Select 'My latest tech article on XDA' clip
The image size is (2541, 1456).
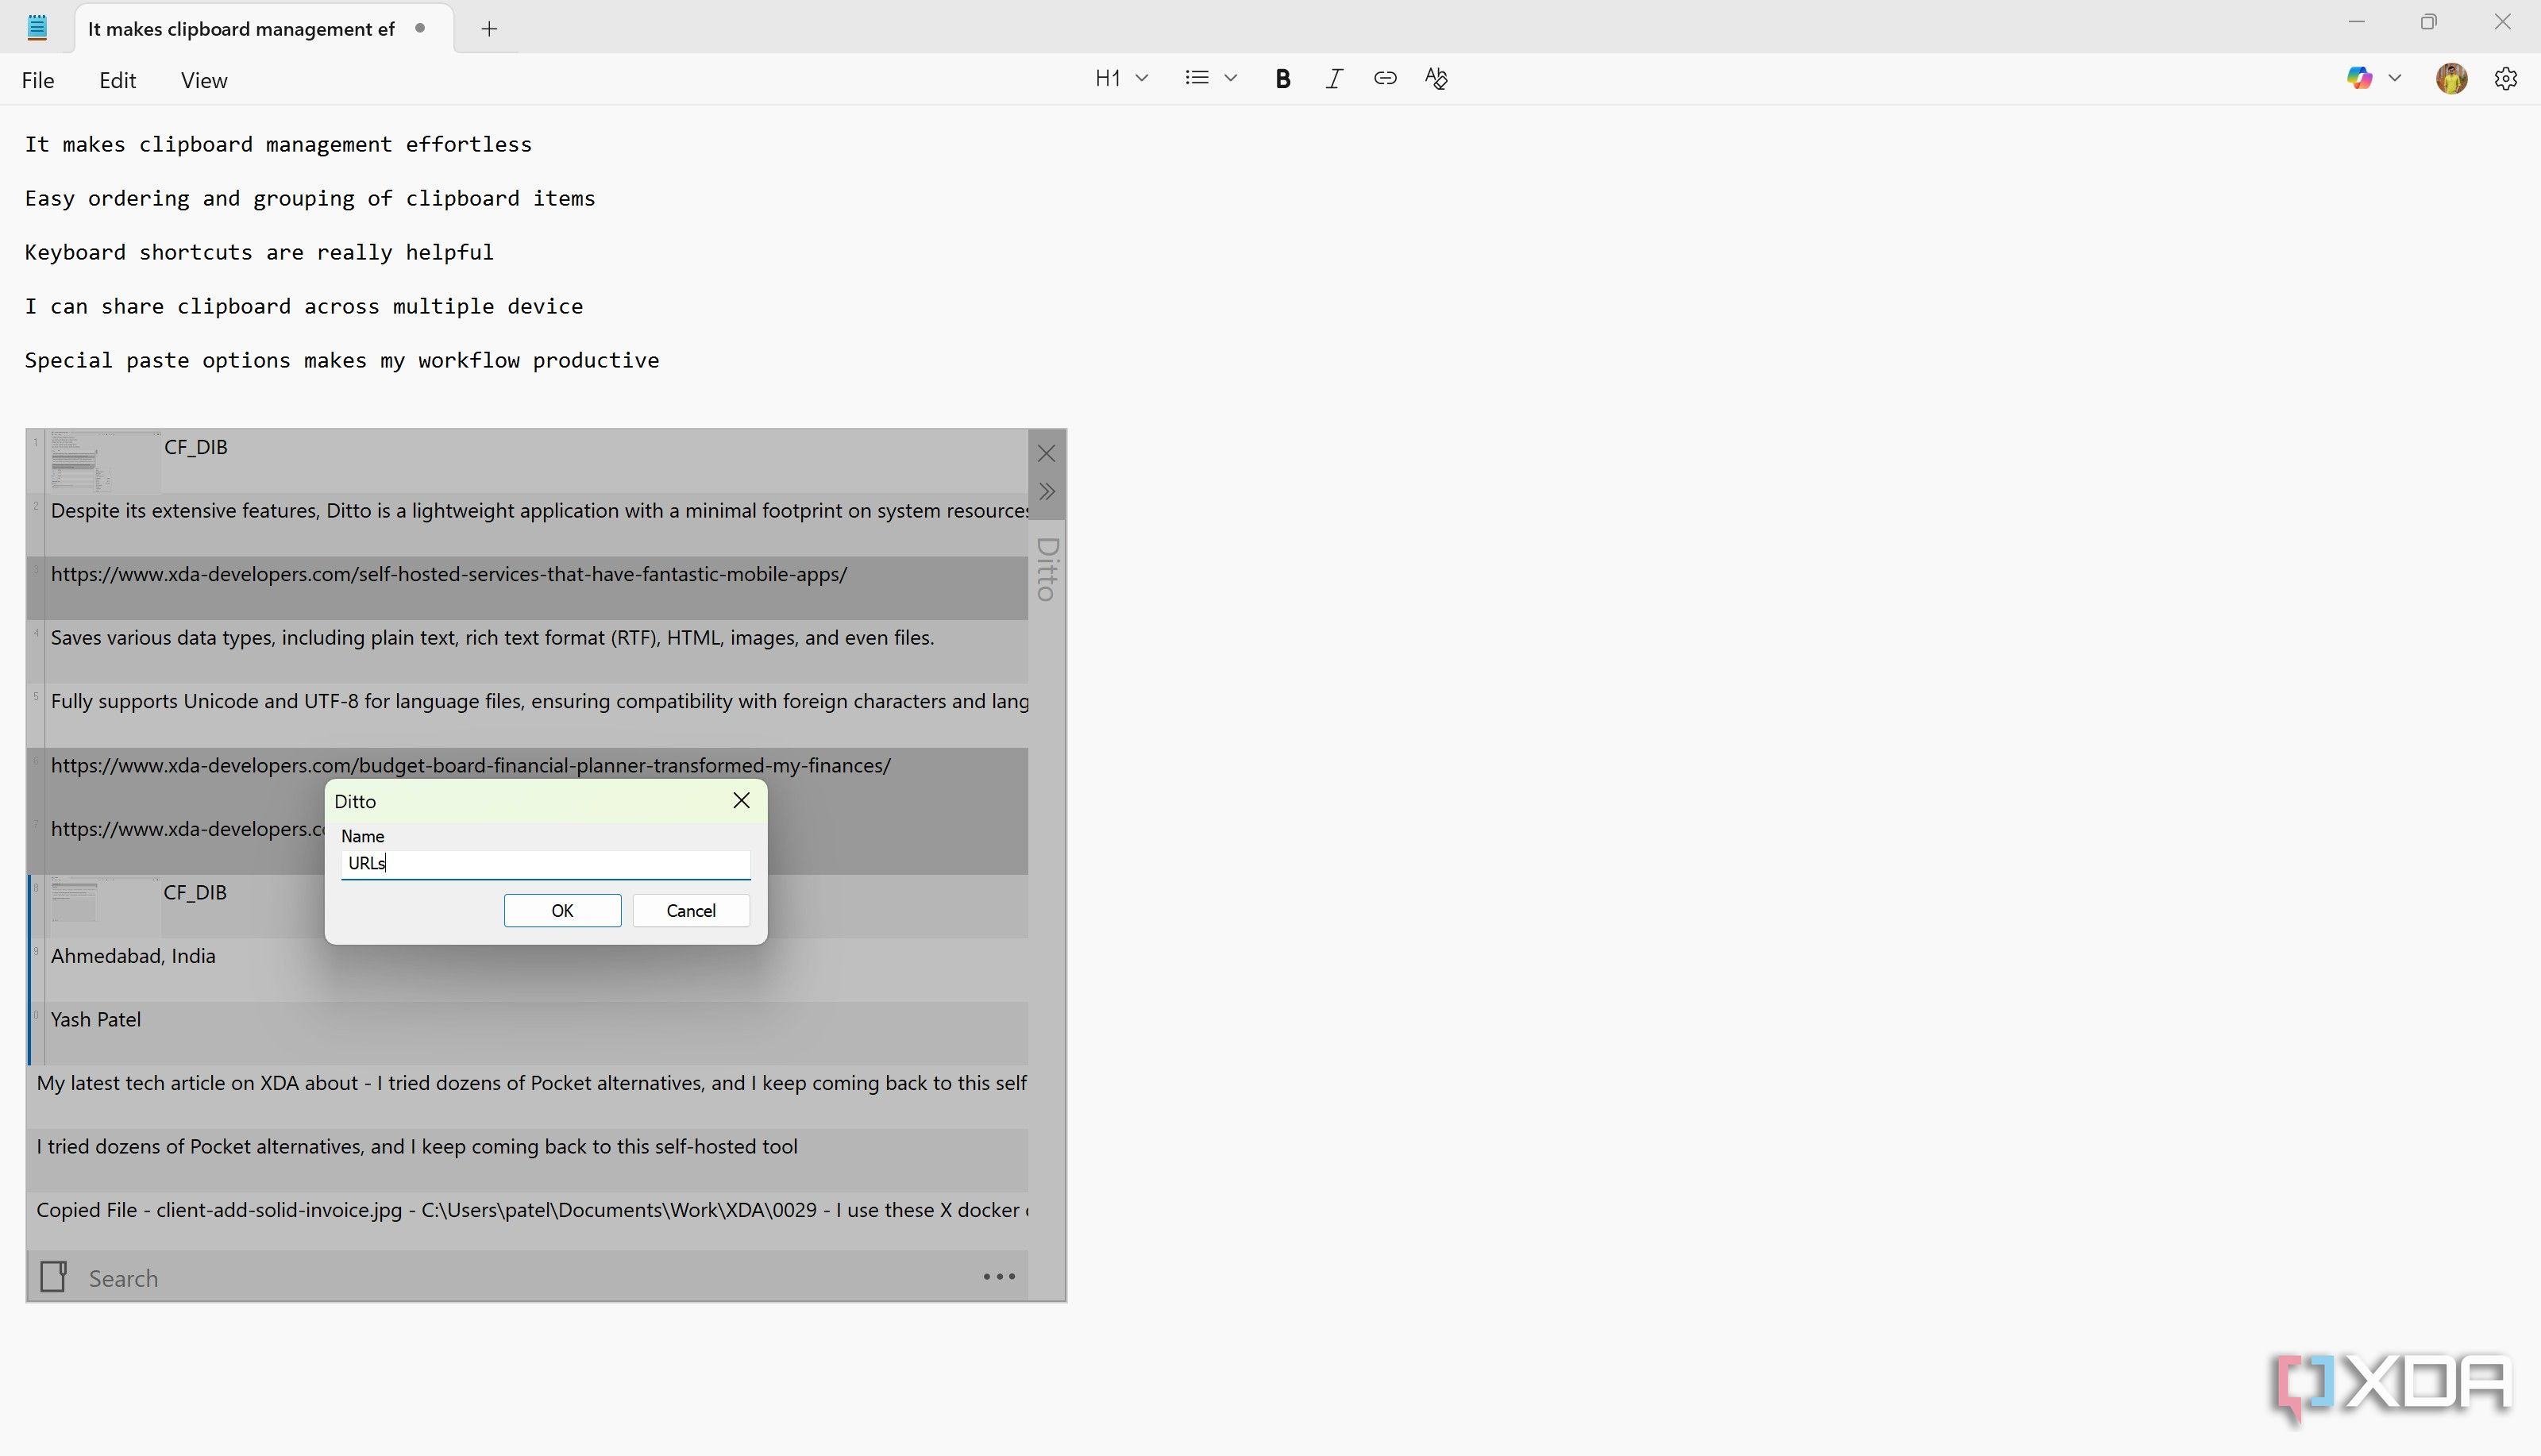(x=529, y=1097)
